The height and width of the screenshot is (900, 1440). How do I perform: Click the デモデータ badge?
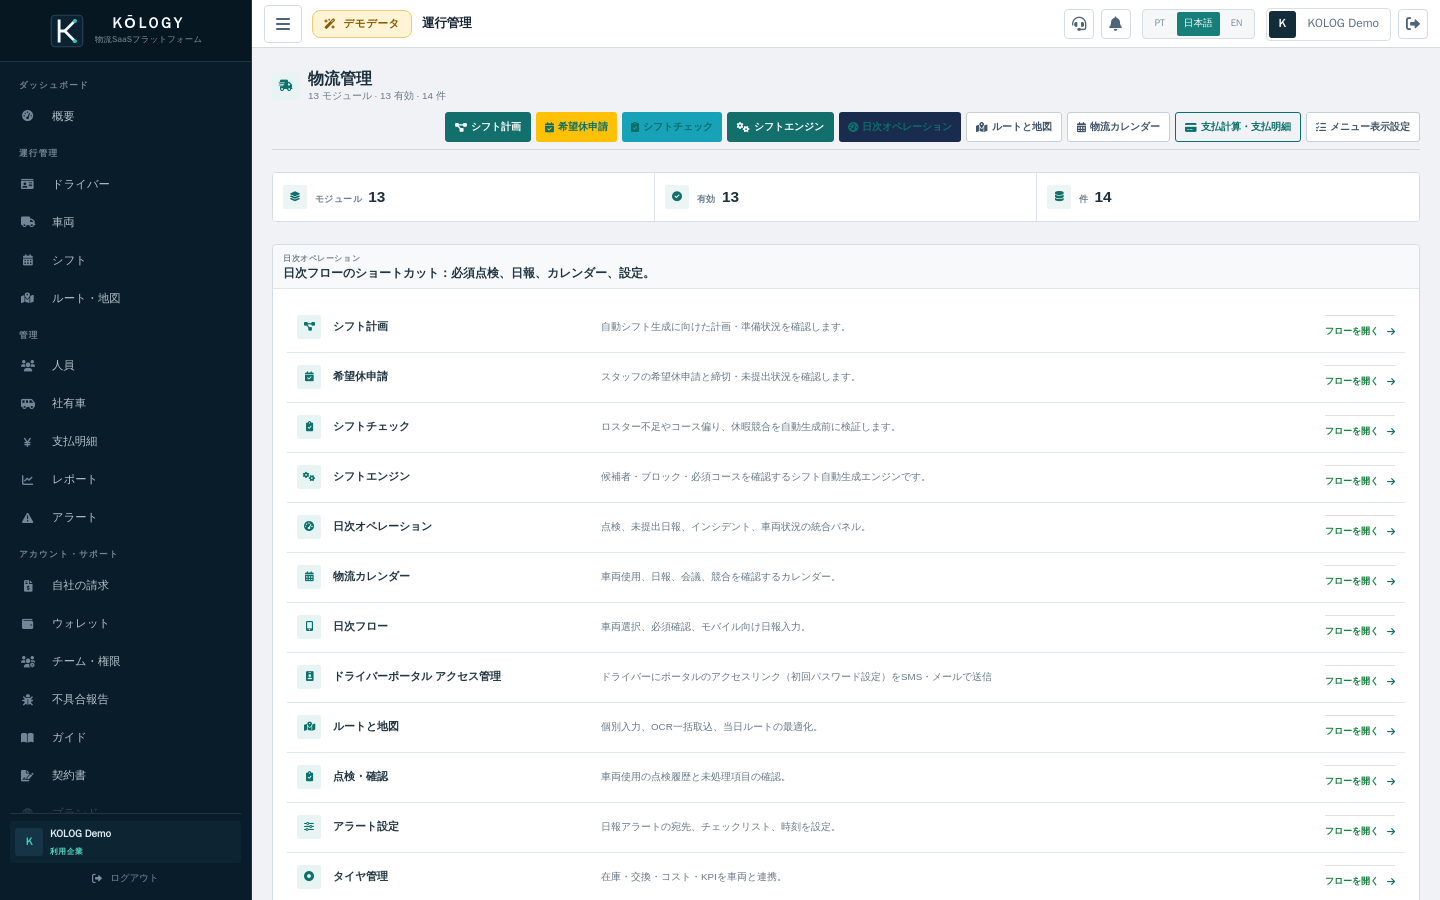[362, 24]
